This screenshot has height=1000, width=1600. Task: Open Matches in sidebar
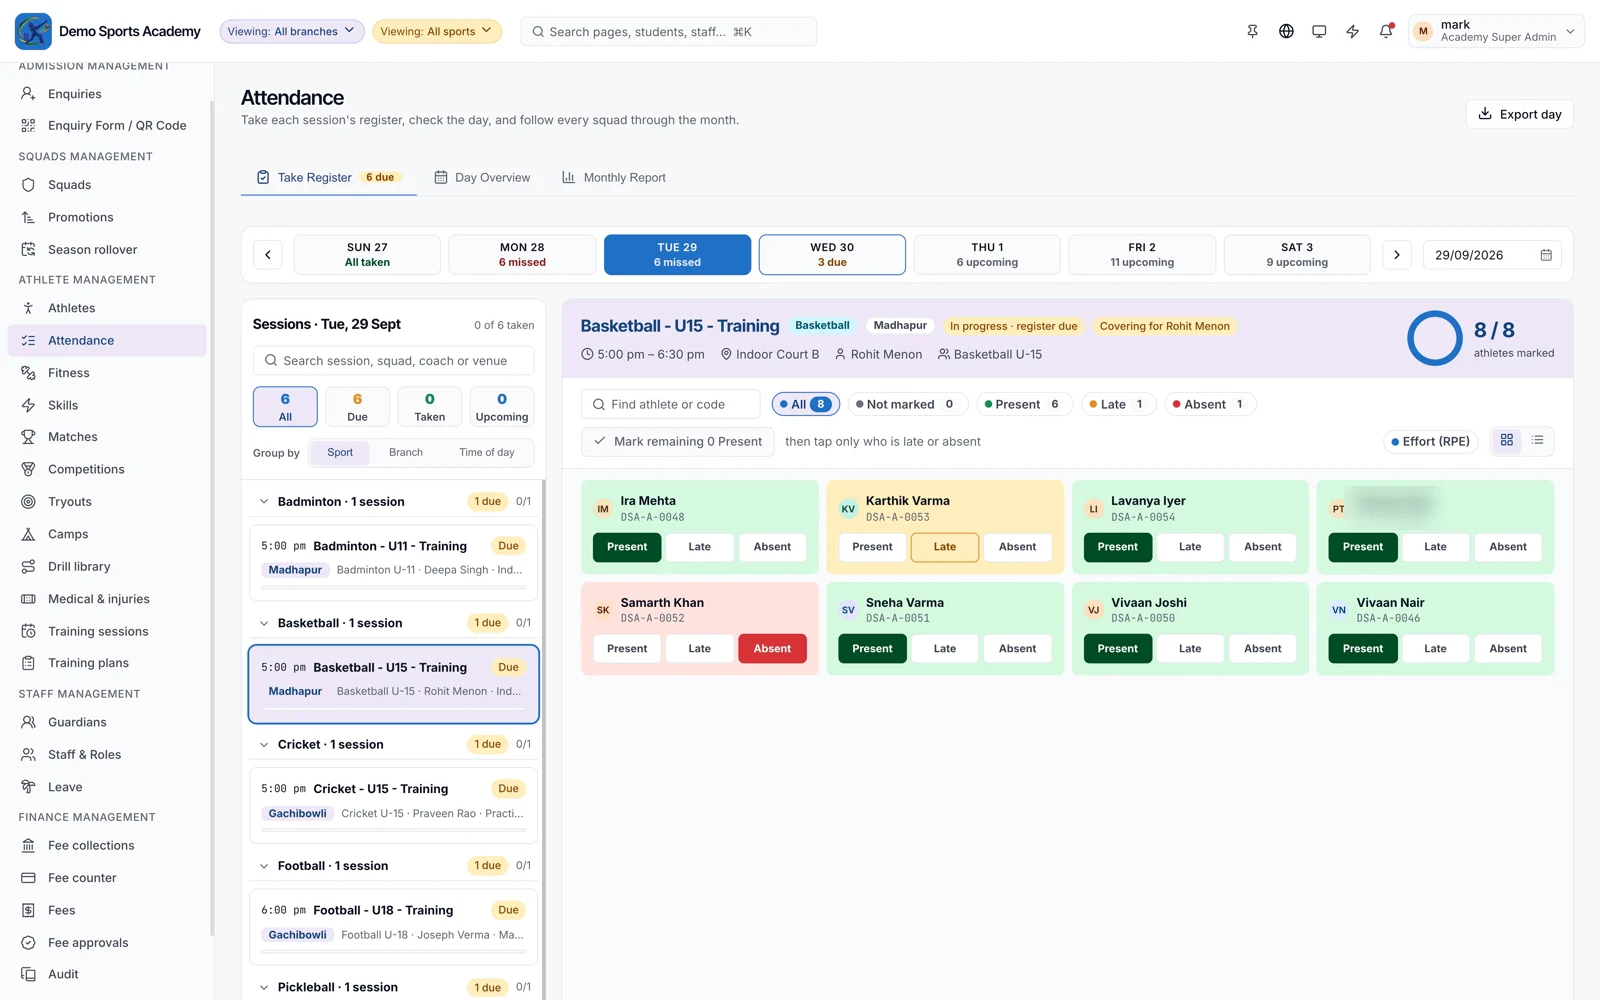[107, 437]
